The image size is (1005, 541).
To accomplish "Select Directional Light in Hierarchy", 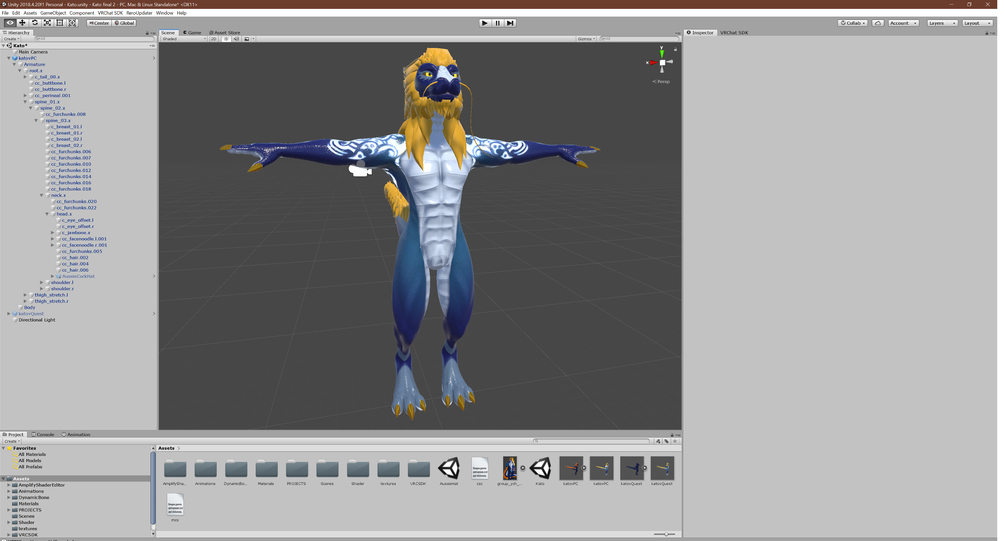I will coord(37,320).
